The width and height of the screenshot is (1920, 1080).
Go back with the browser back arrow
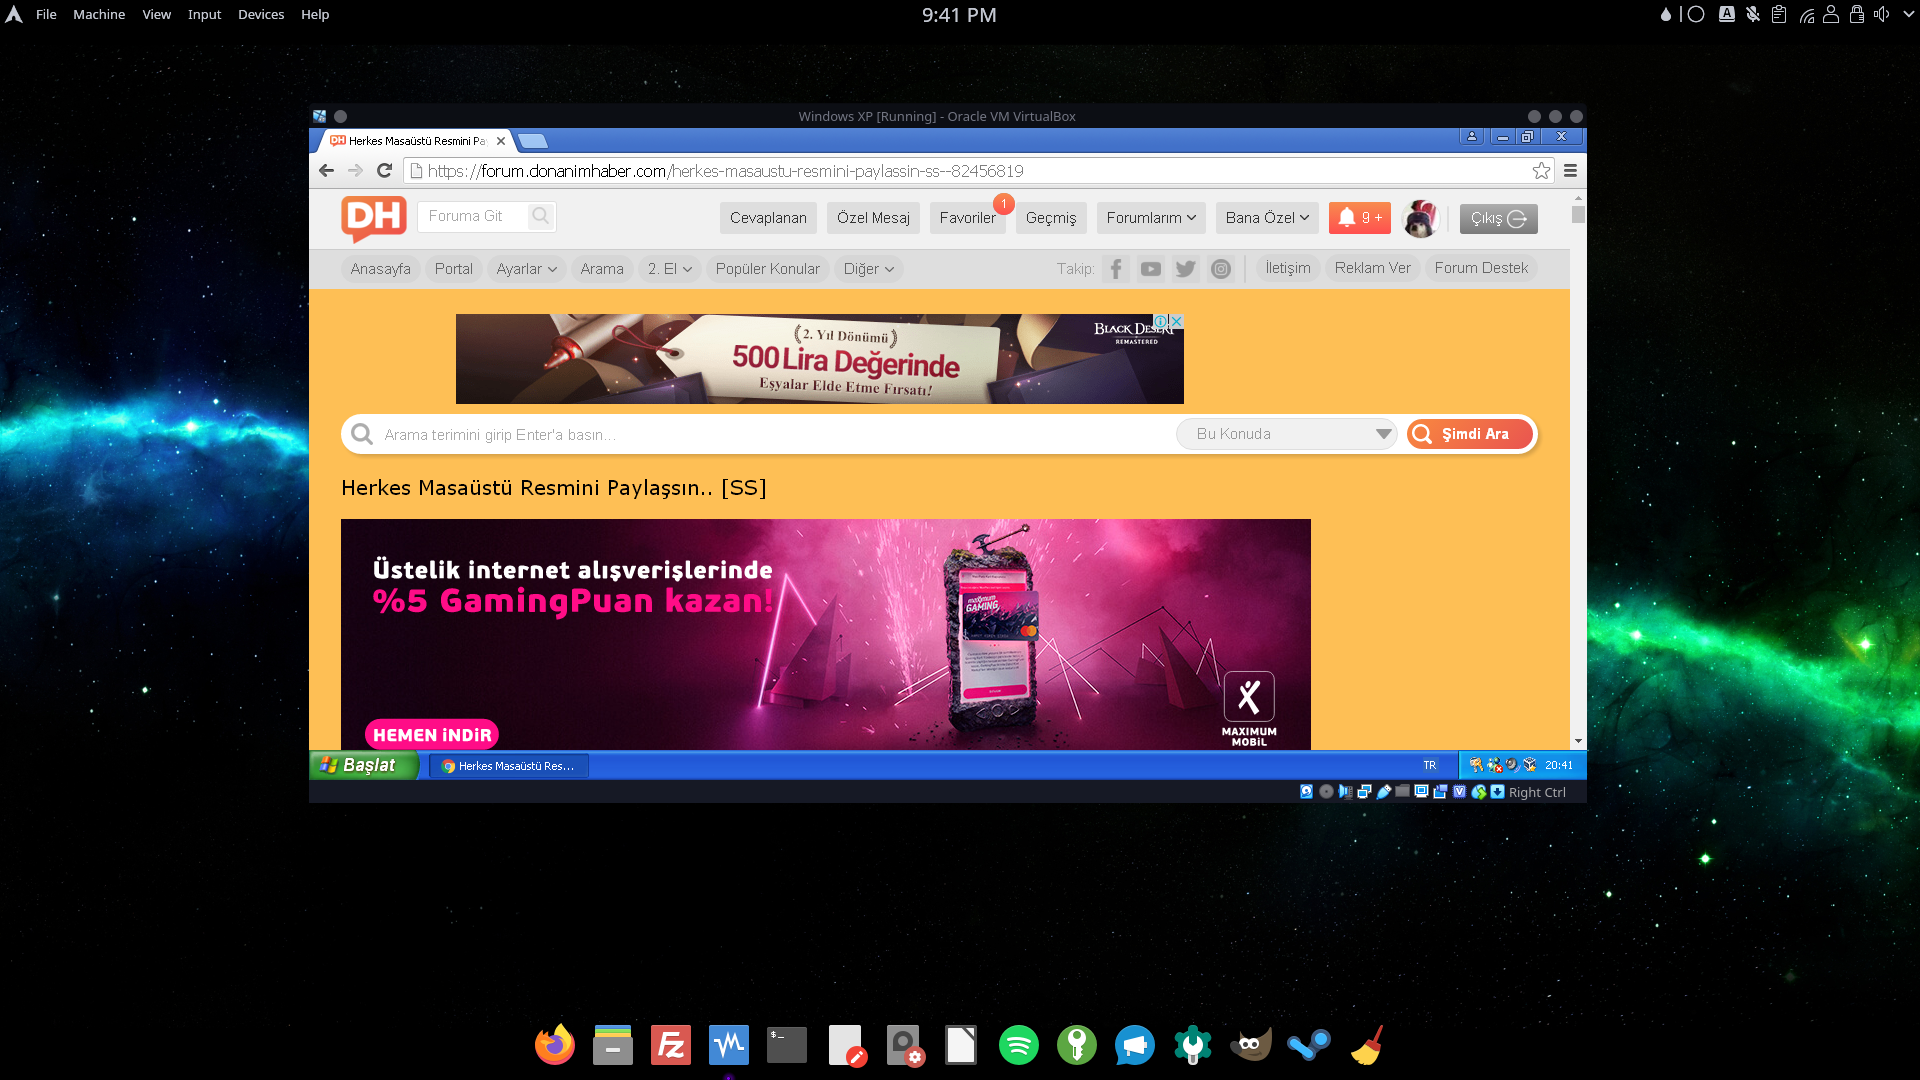click(326, 171)
